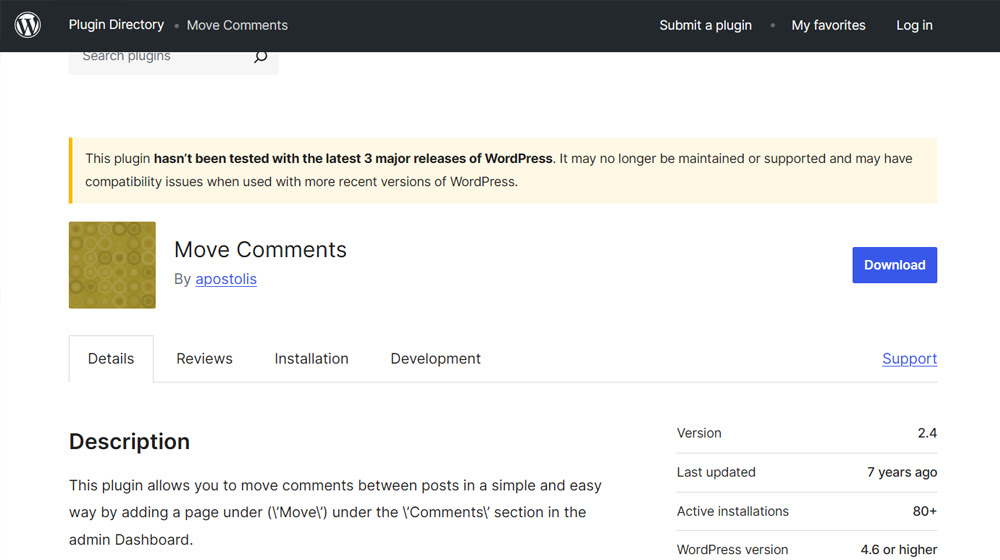Click the 'WordPress version' label
Screen dimensions: 1000x560
732,550
